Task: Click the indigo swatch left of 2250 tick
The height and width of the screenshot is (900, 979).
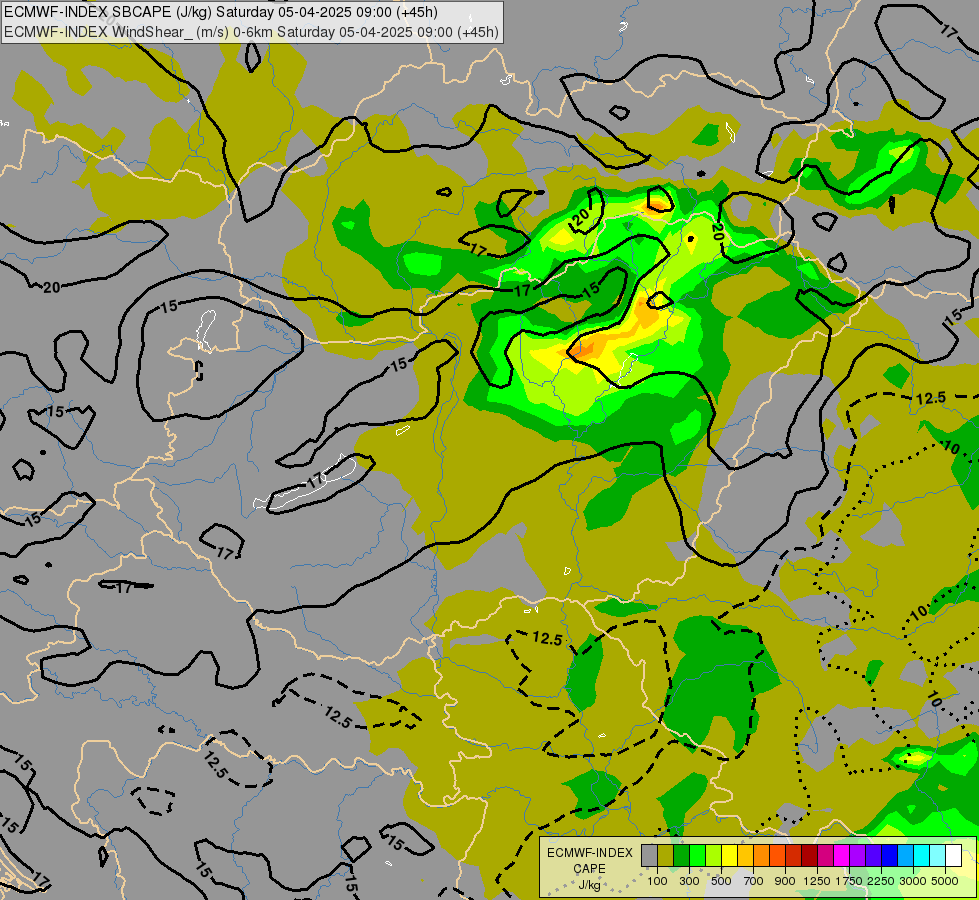Action: tap(873, 855)
